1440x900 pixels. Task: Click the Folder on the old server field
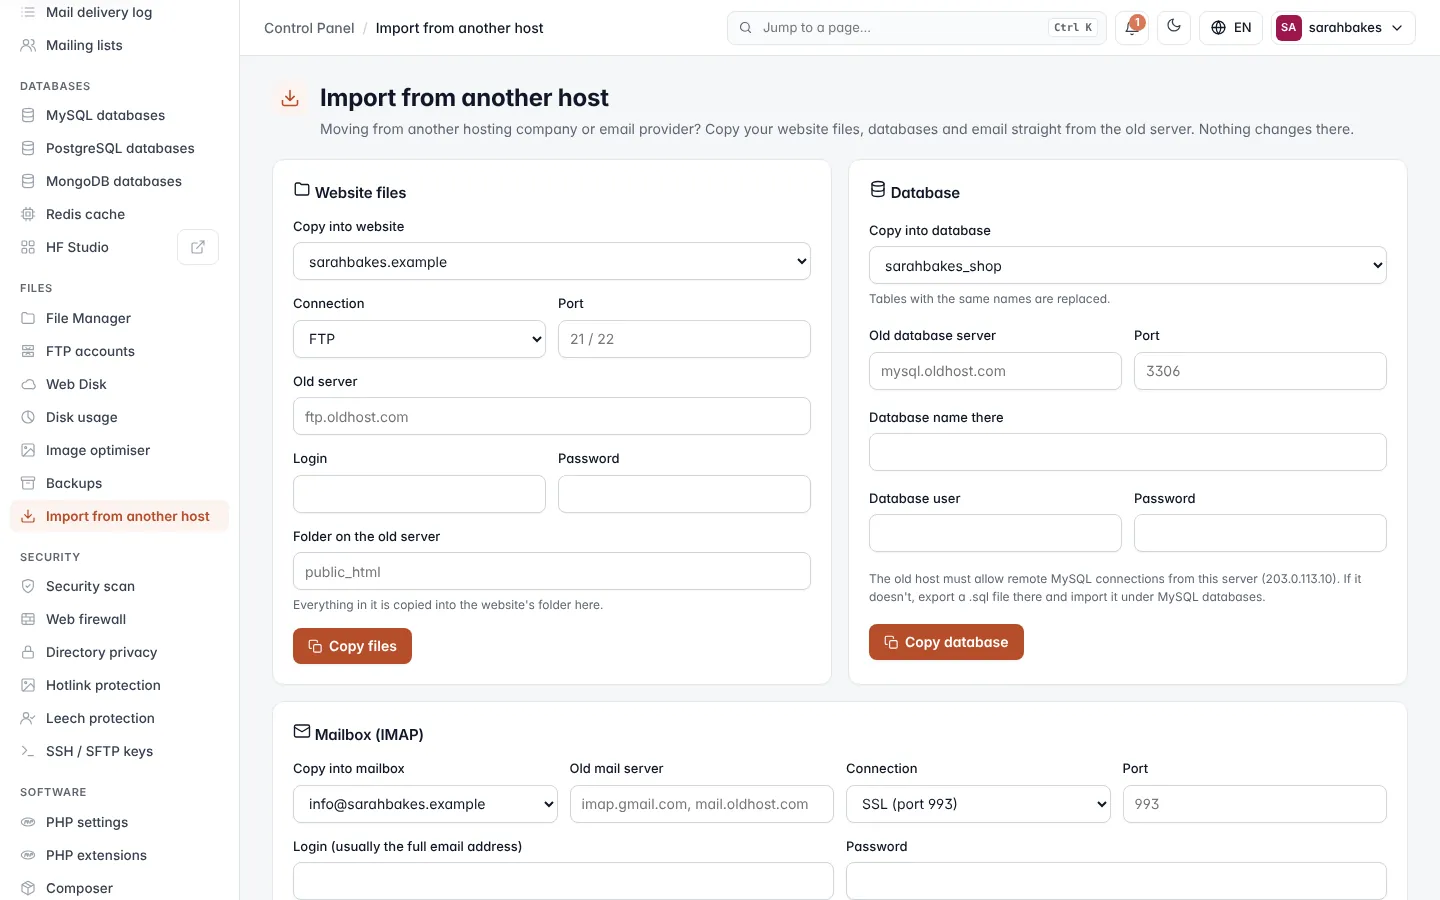(552, 572)
